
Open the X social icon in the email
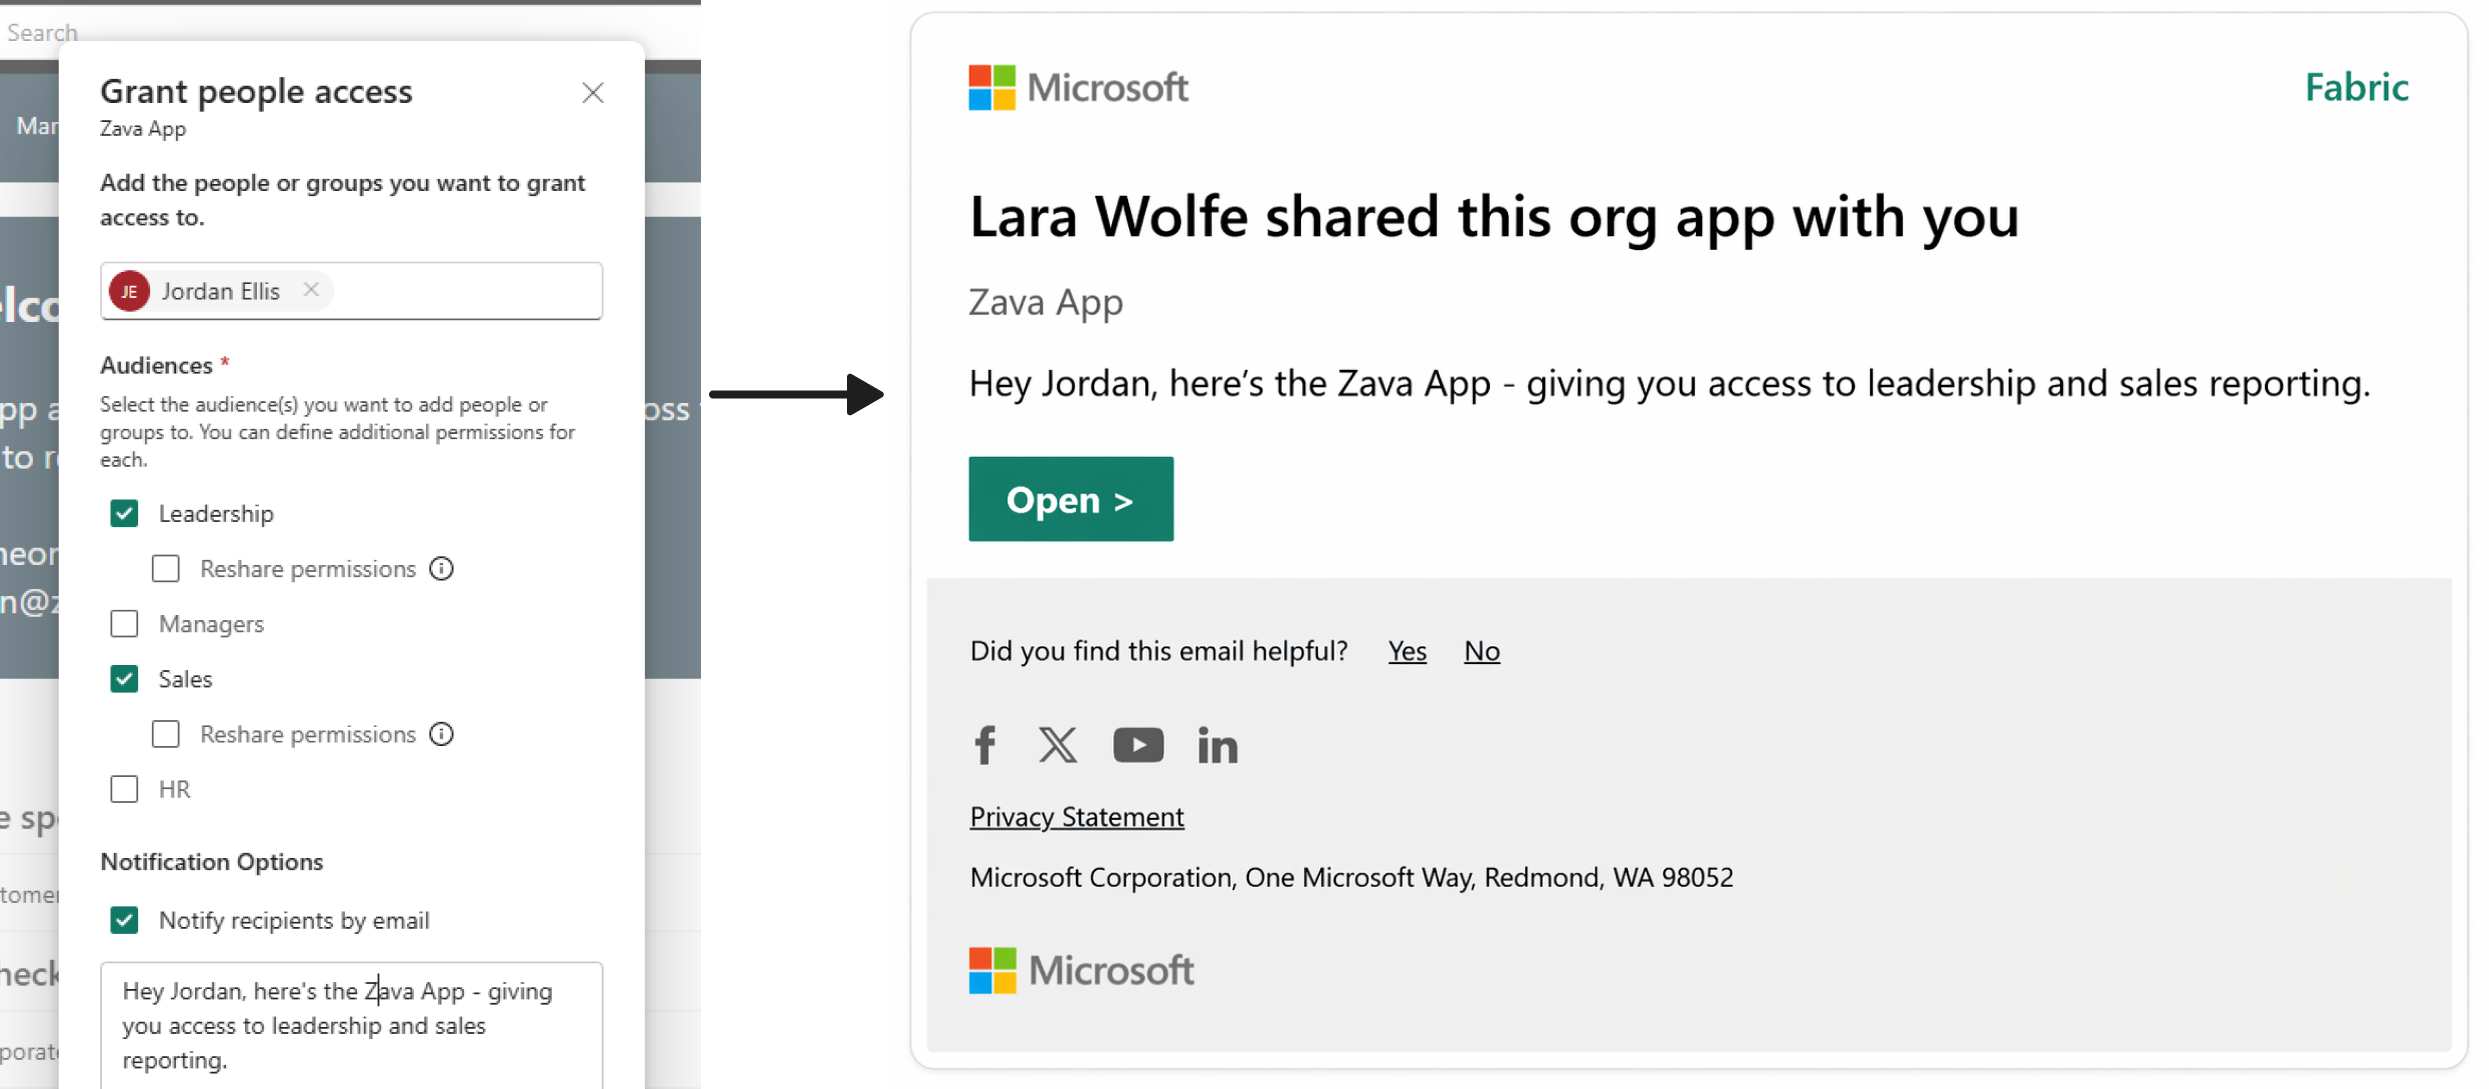[1057, 745]
